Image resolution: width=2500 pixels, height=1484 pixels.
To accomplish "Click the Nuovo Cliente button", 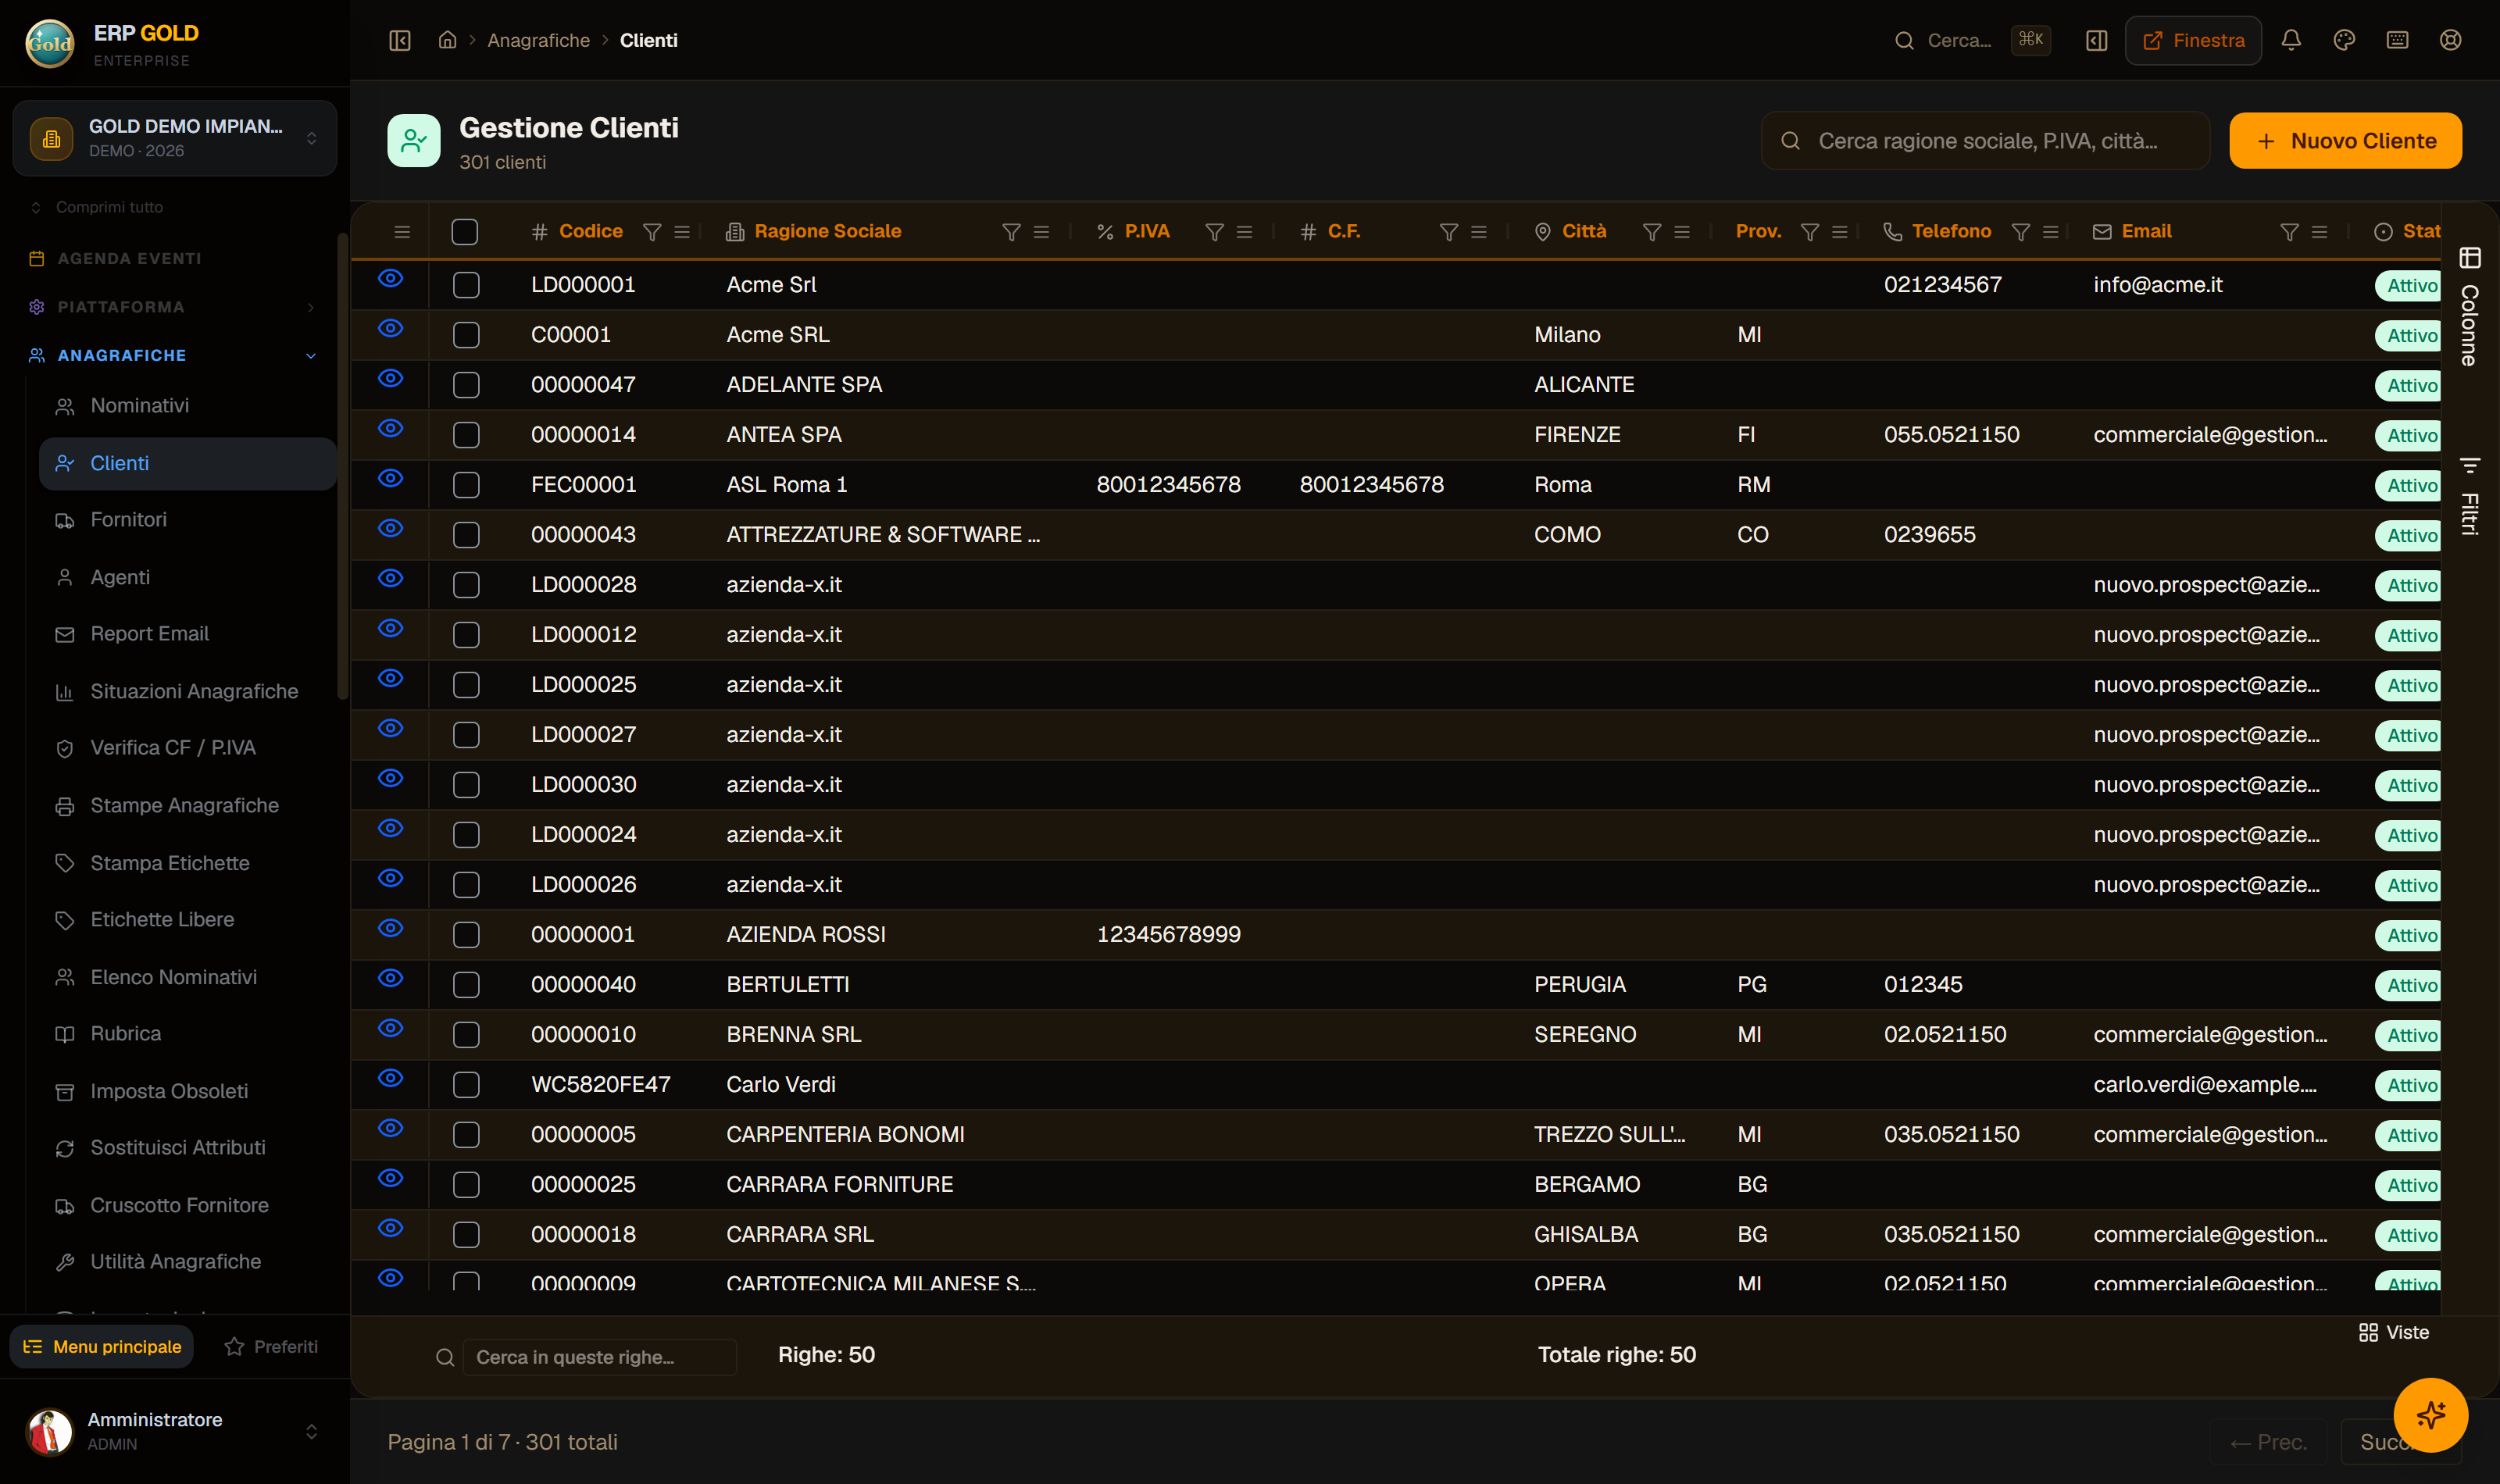I will [x=2345, y=141].
